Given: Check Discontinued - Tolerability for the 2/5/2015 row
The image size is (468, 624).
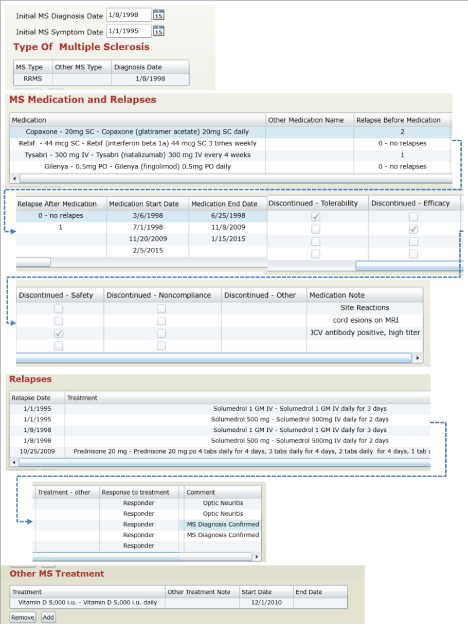Looking at the screenshot, I should (x=316, y=254).
